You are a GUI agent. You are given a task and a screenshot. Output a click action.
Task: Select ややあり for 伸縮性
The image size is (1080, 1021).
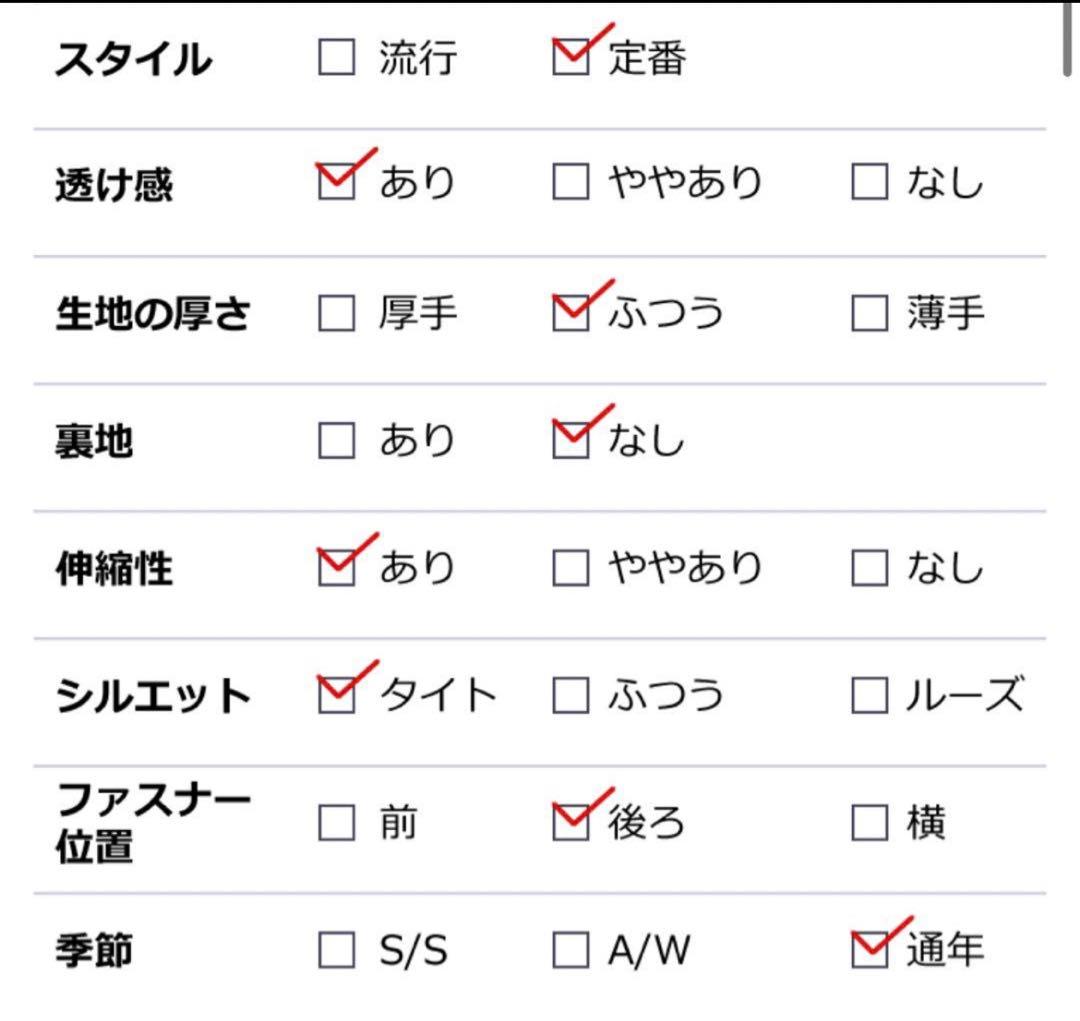(571, 568)
